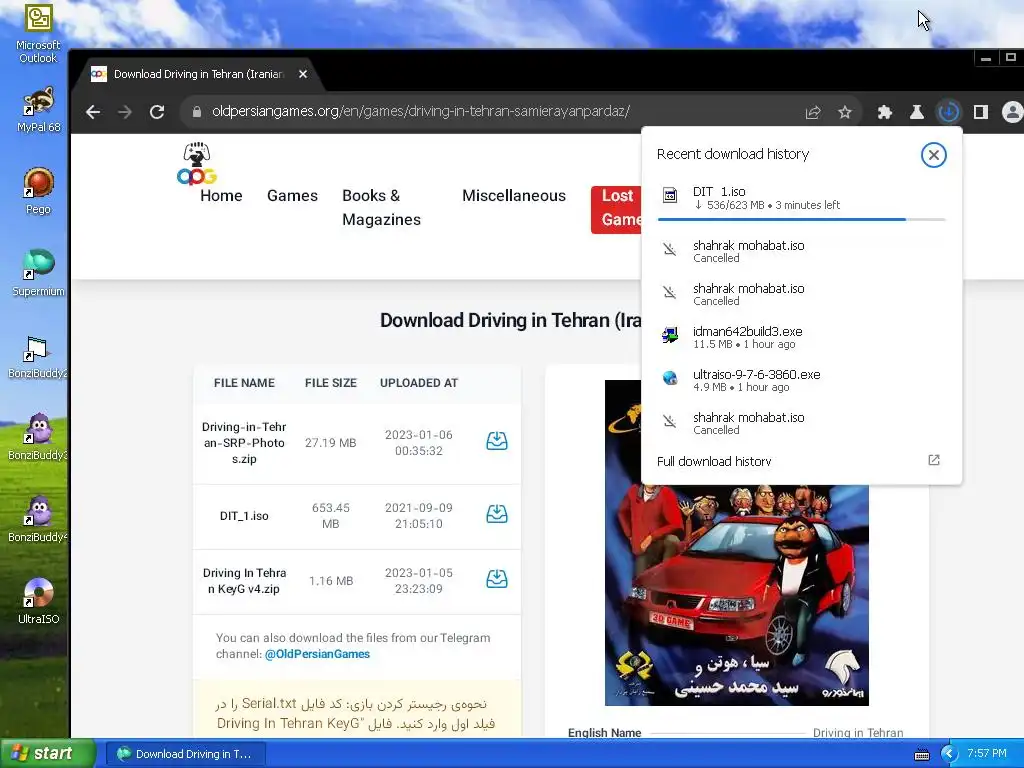Open full download history external link icon

pos(934,460)
